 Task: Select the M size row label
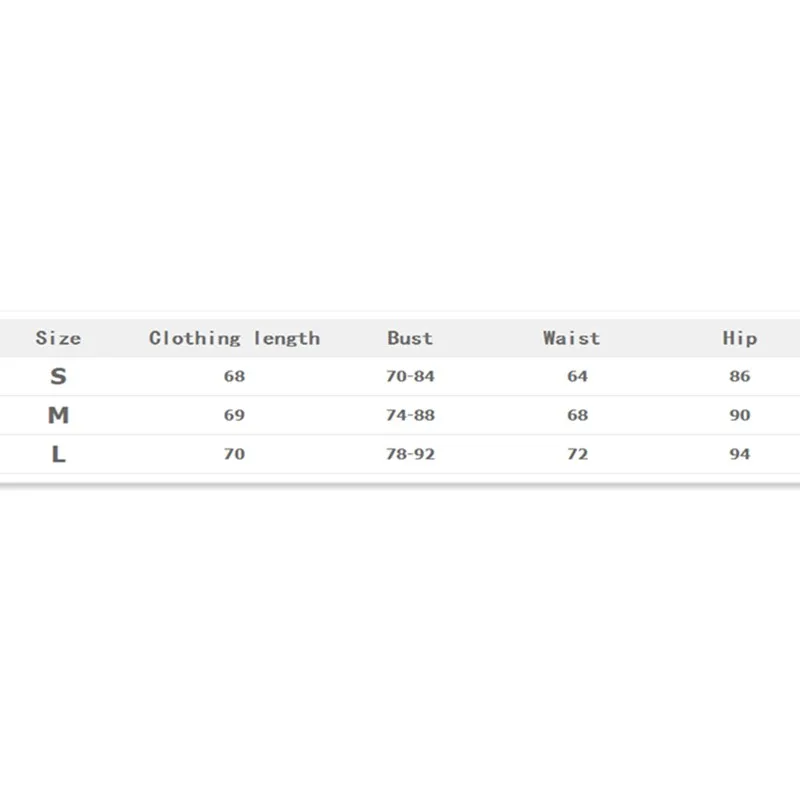tap(58, 416)
